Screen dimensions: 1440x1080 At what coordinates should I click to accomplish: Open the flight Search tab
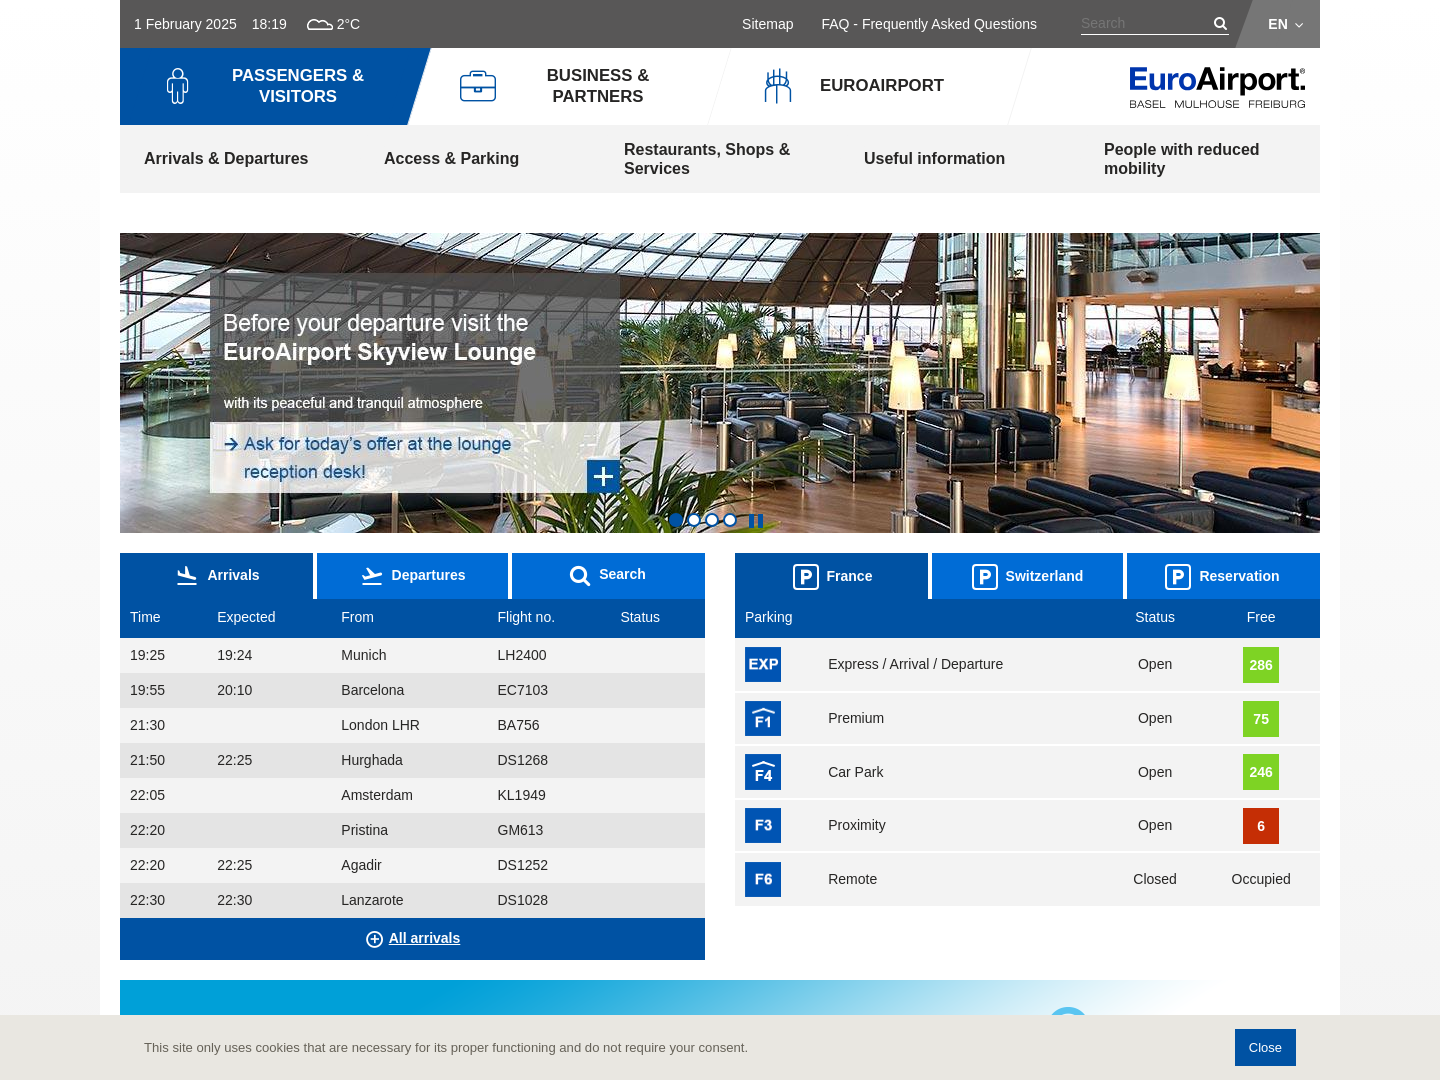[608, 576]
